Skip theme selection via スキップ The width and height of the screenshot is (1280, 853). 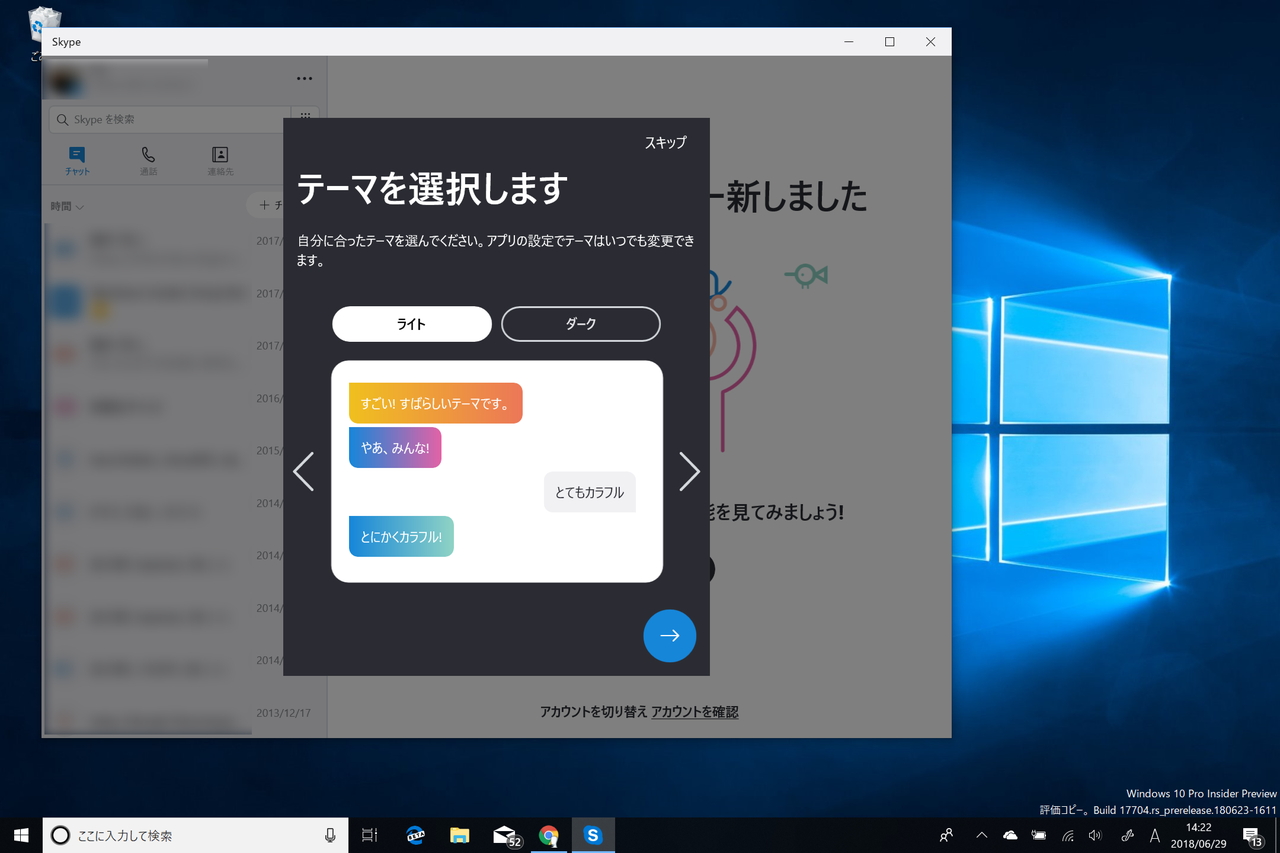665,143
